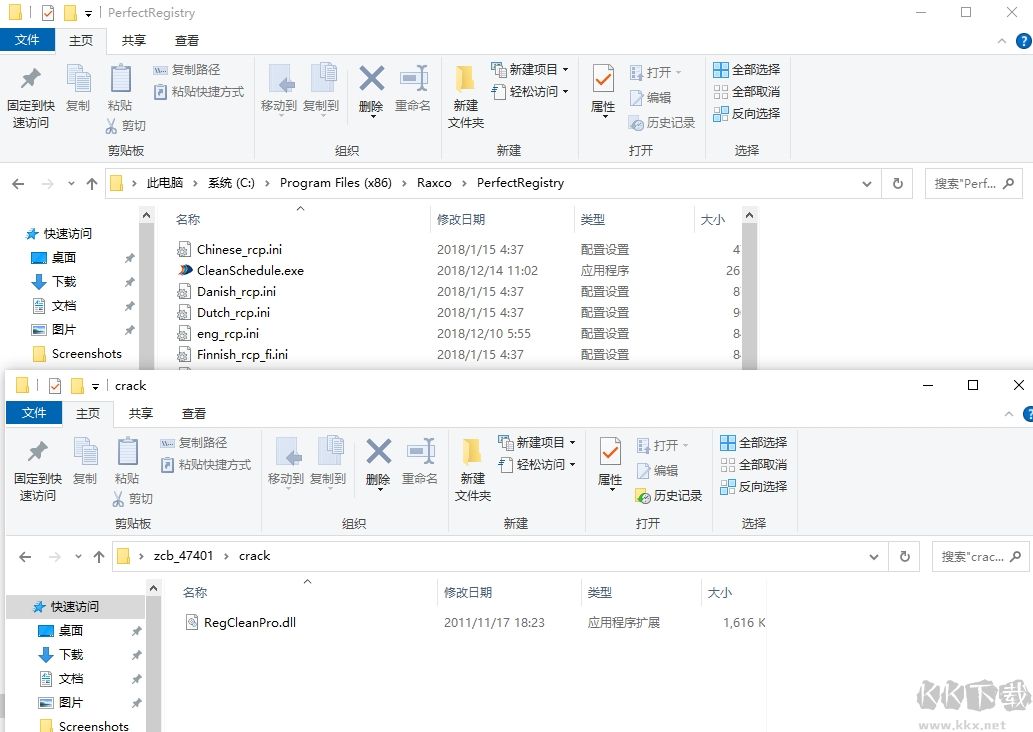The image size is (1033, 732).
Task: Click Properties (属性) icon in crack window
Action: click(x=610, y=452)
